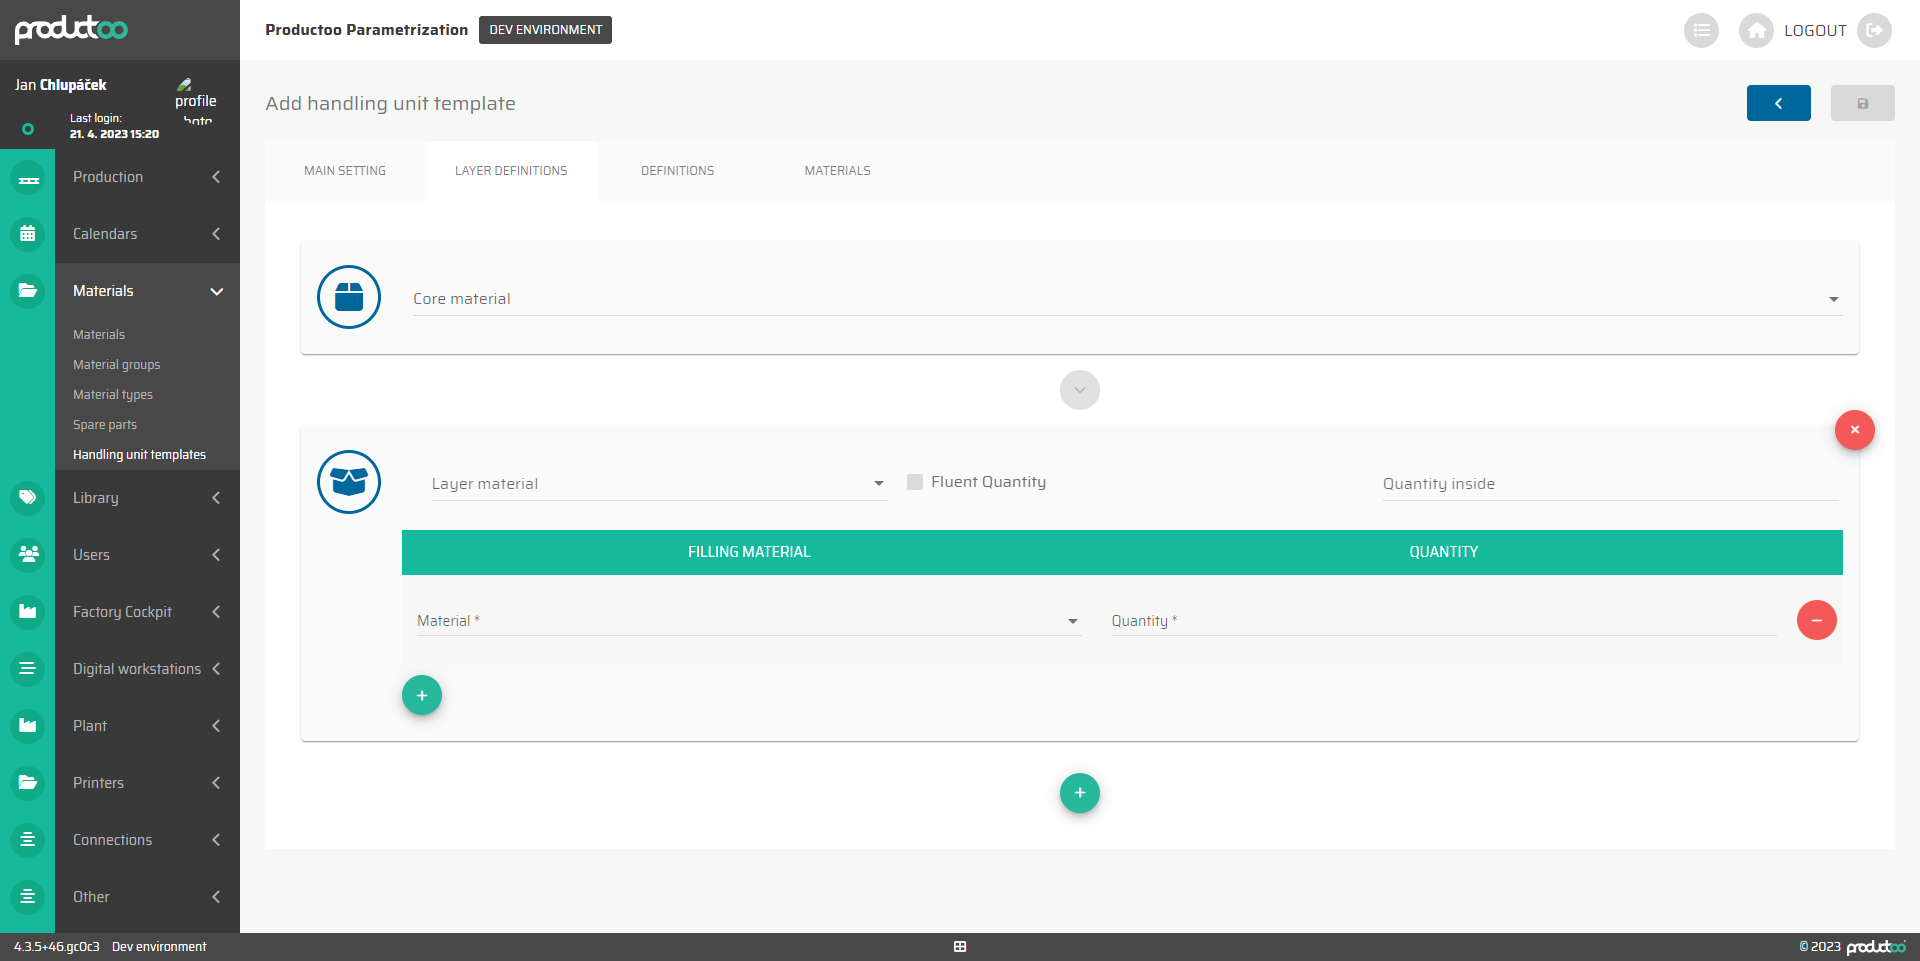Enable the Fluent Quantity checkbox
Viewport: 1920px width, 961px height.
tap(915, 482)
